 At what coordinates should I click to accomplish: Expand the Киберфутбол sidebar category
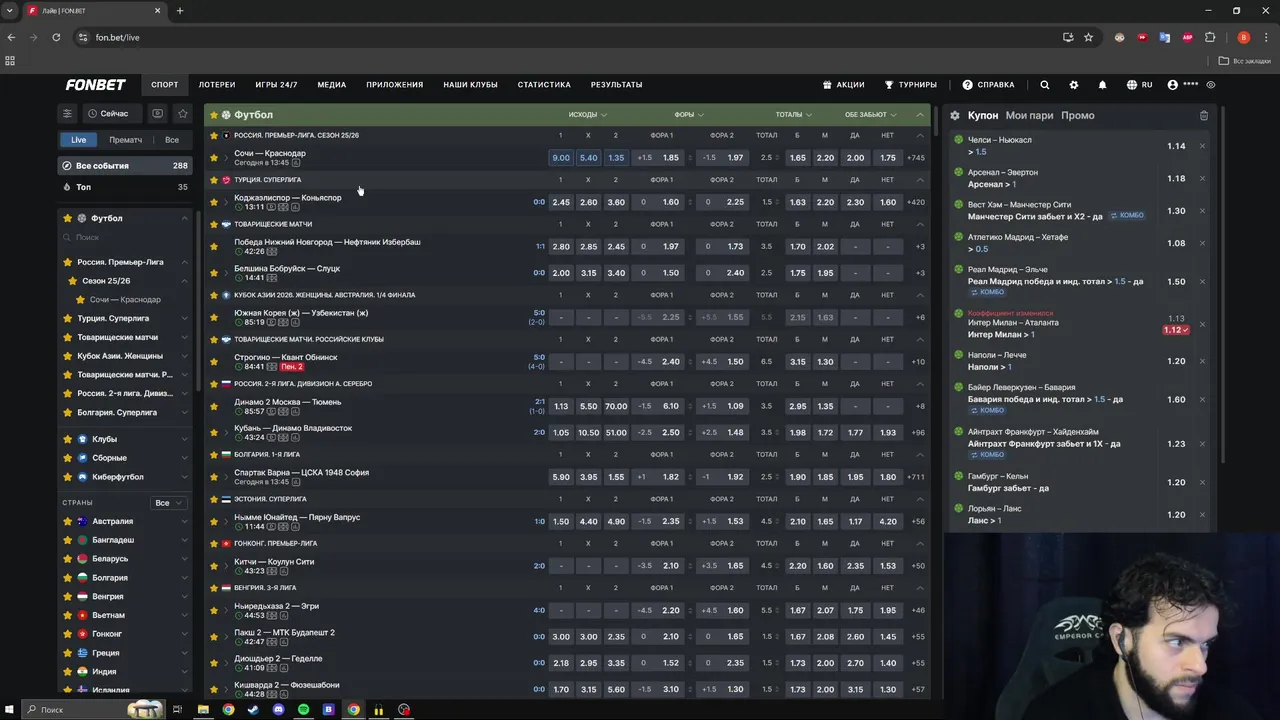(184, 477)
